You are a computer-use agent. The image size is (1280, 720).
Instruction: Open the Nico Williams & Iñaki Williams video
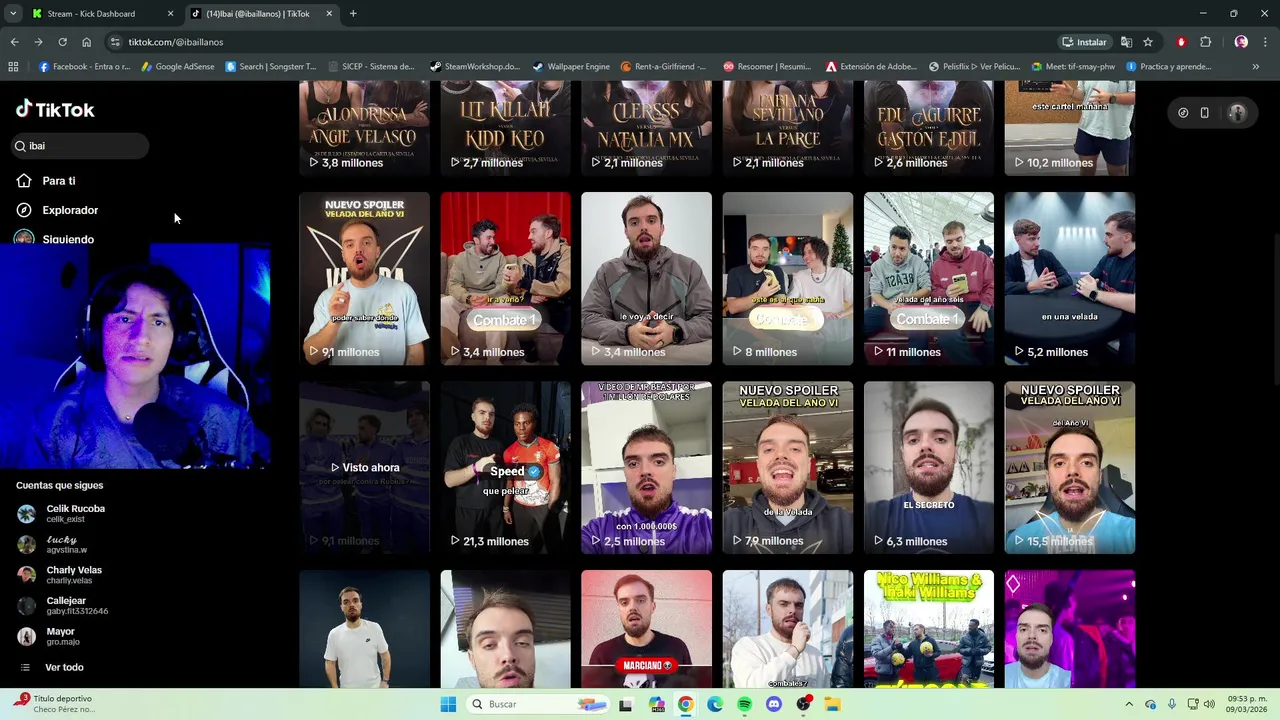pyautogui.click(x=929, y=629)
